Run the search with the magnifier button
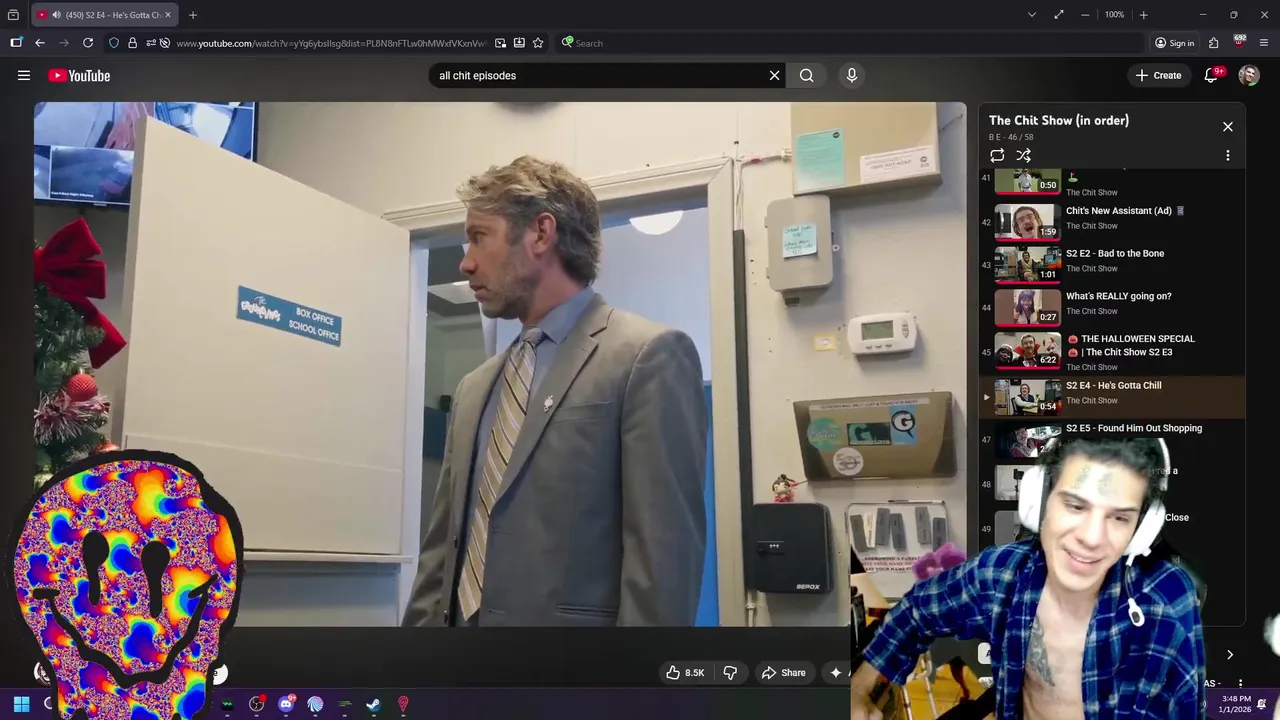This screenshot has width=1280, height=720. pos(806,75)
